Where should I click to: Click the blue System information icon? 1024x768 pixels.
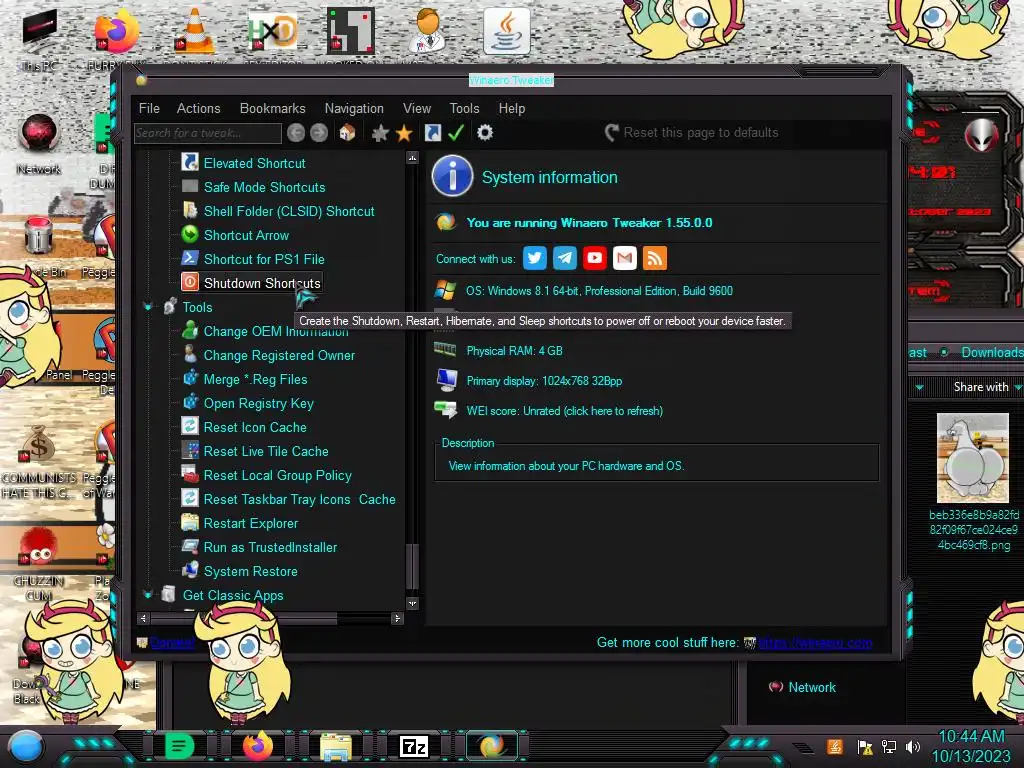coord(452,176)
